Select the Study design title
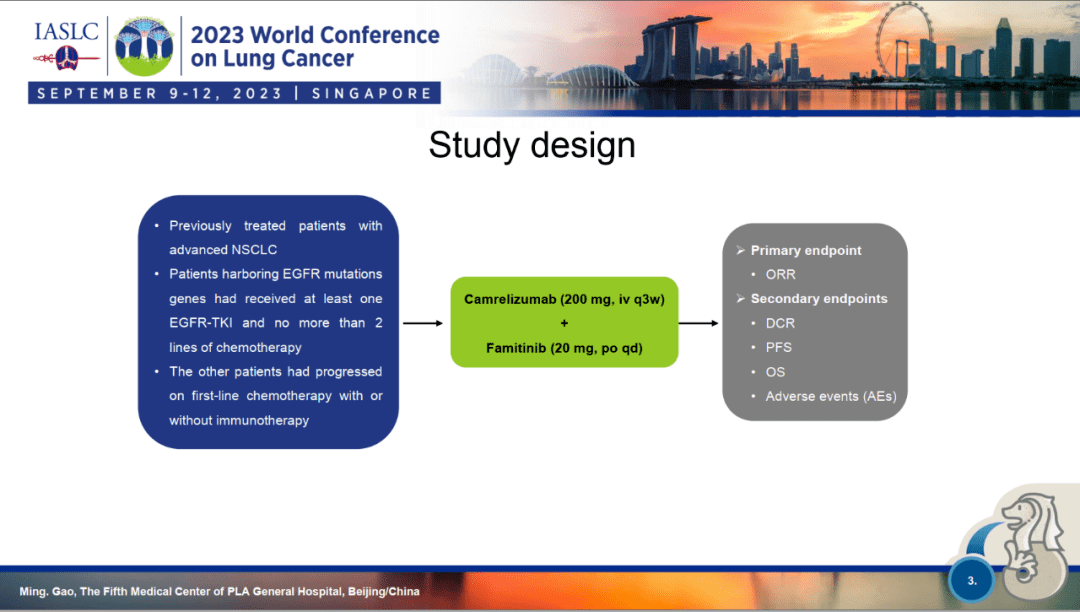This screenshot has width=1080, height=612. click(532, 145)
